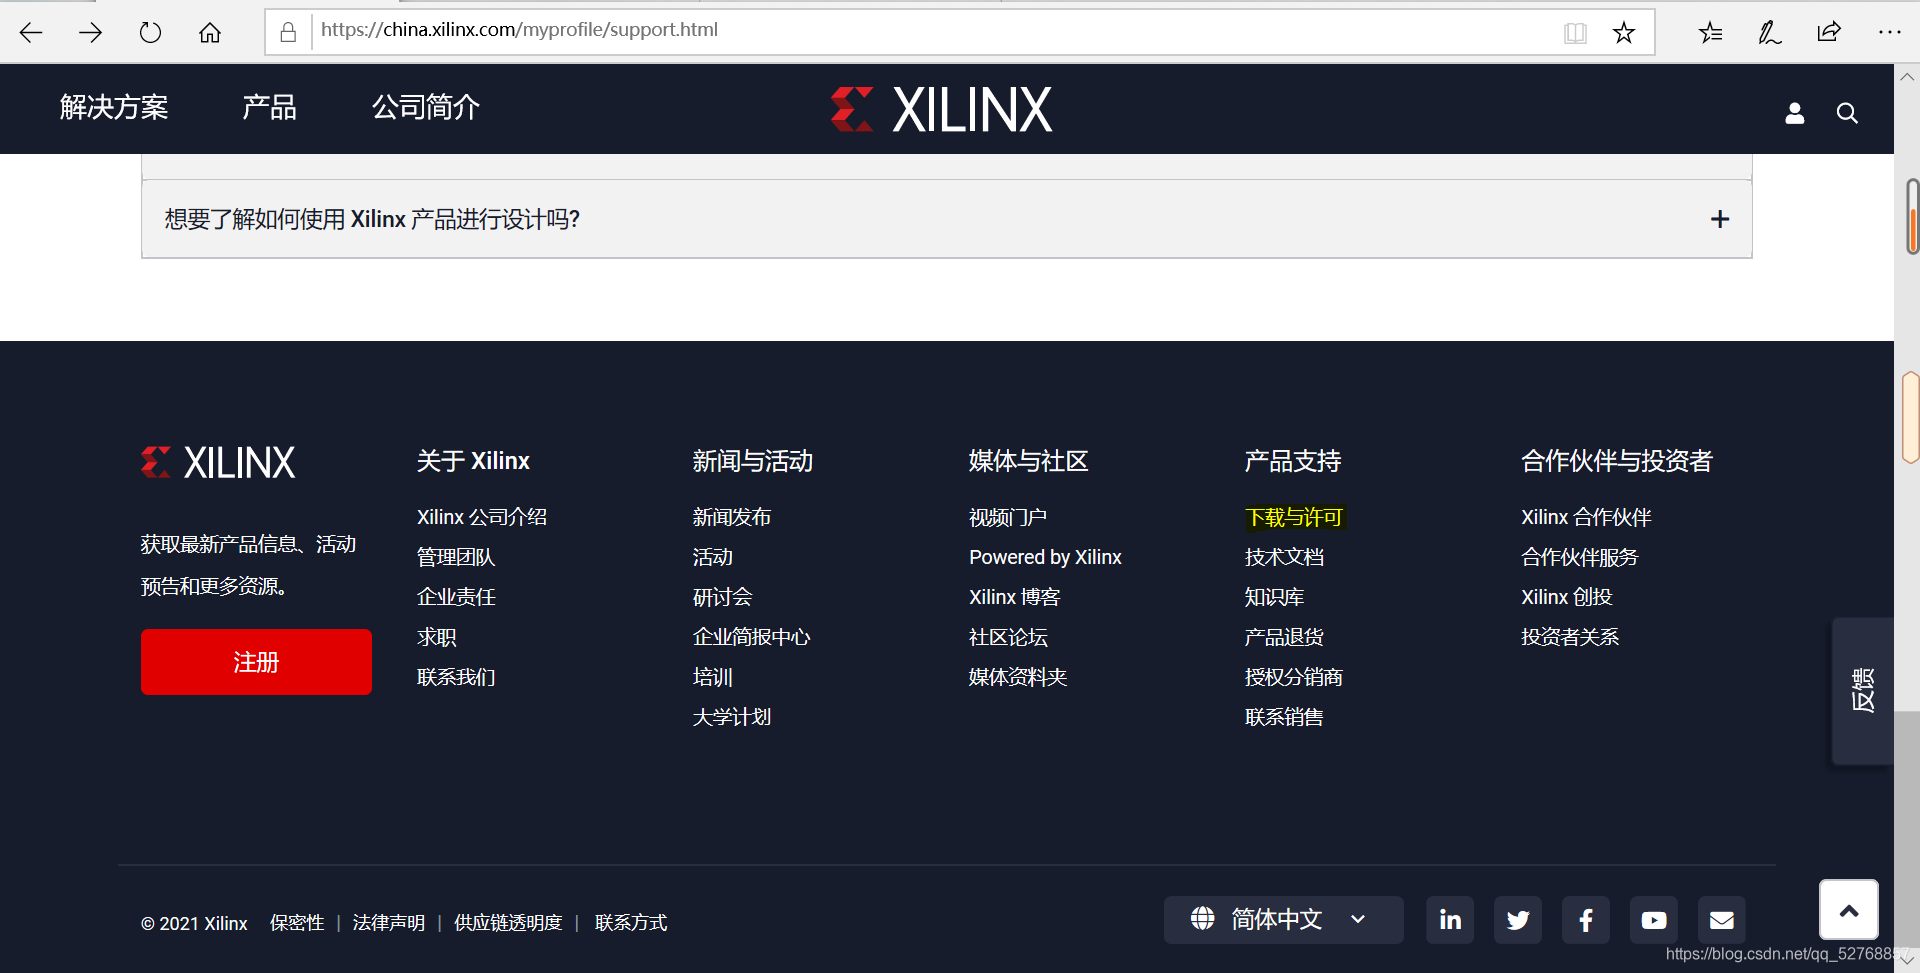
Task: Expand the Xilinx design question accordion plus
Action: coord(1720,219)
